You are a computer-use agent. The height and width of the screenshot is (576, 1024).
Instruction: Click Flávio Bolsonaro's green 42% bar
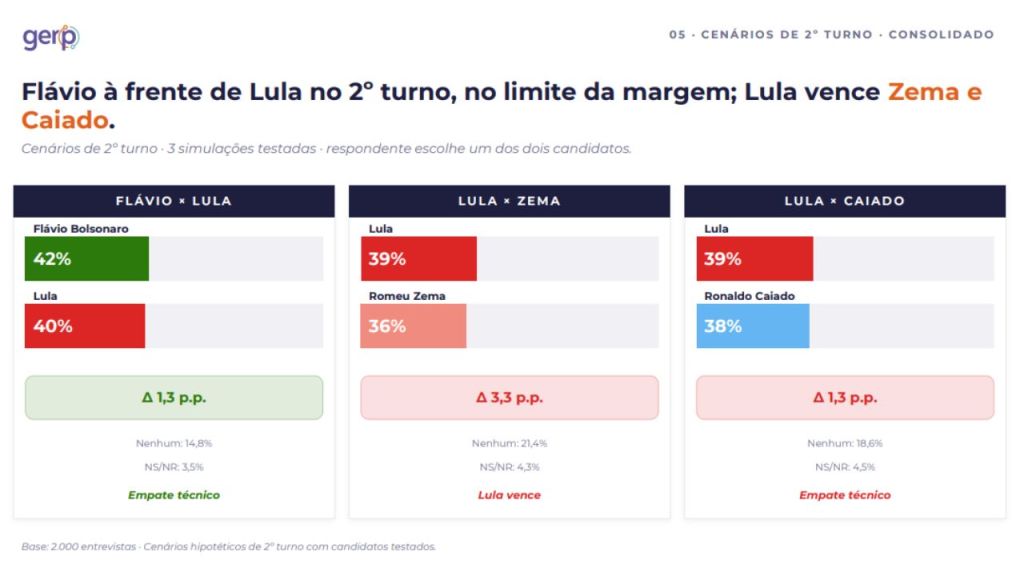[x=87, y=259]
